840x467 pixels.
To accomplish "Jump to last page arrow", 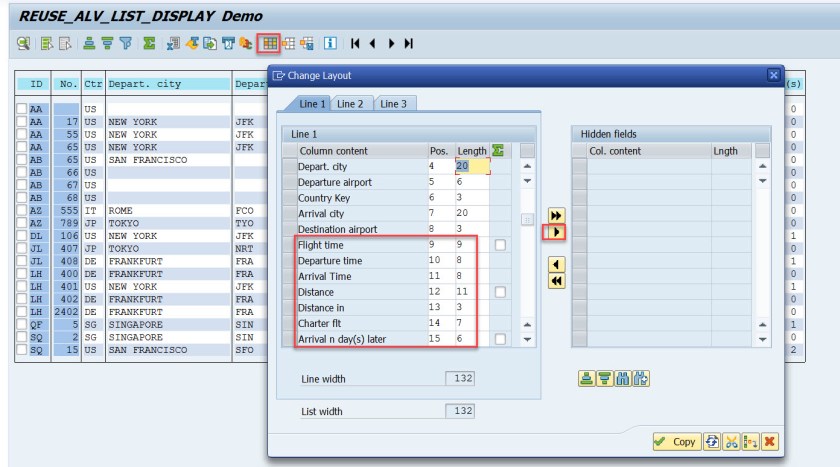I will pyautogui.click(x=409, y=43).
